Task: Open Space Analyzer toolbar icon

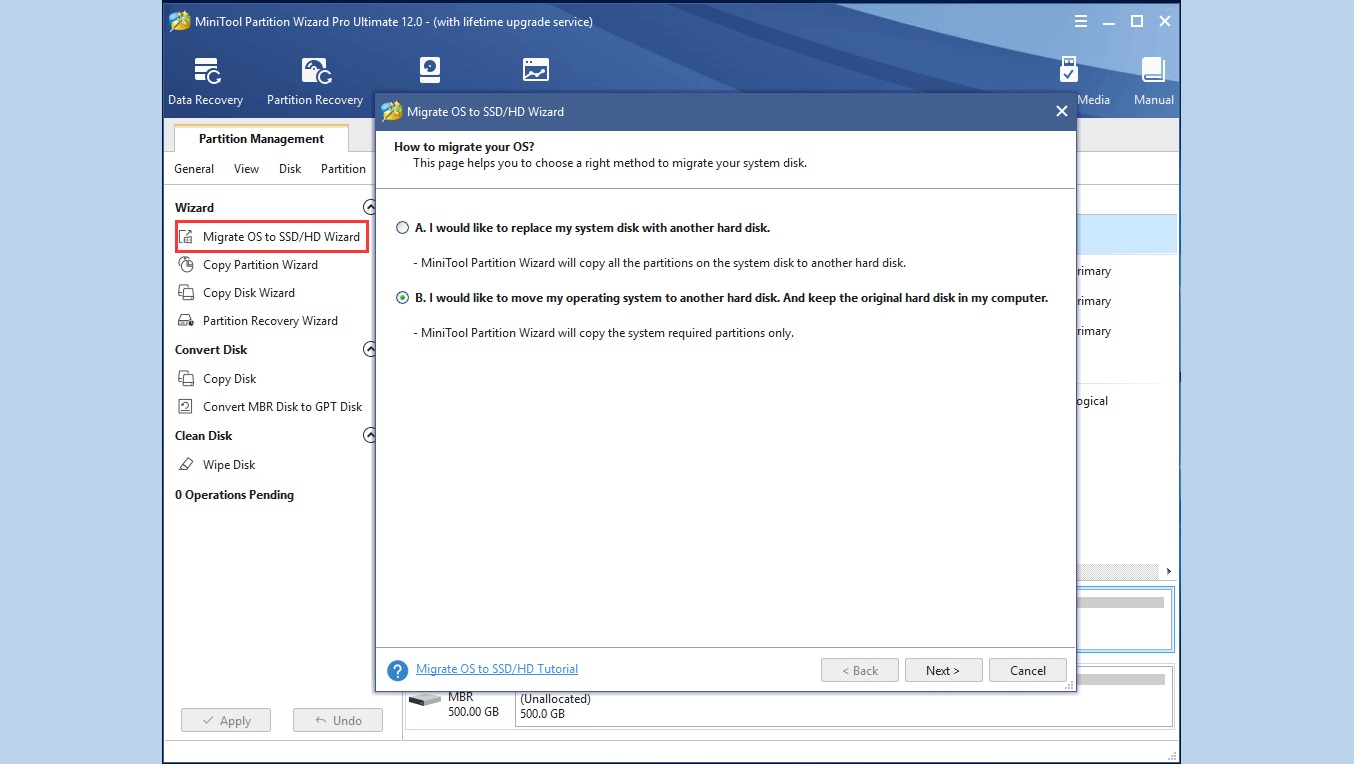Action: coord(536,70)
